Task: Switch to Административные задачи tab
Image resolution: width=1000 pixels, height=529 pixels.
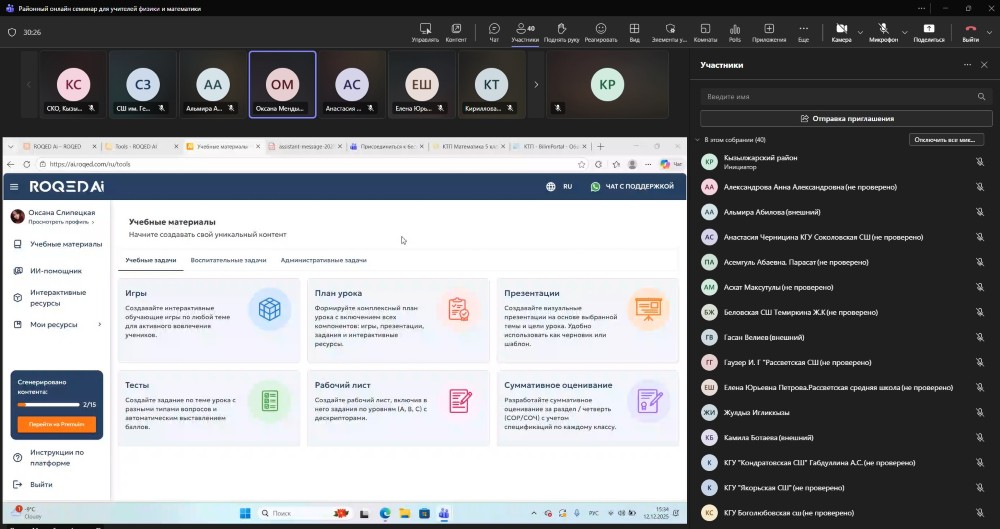Action: pos(323,260)
